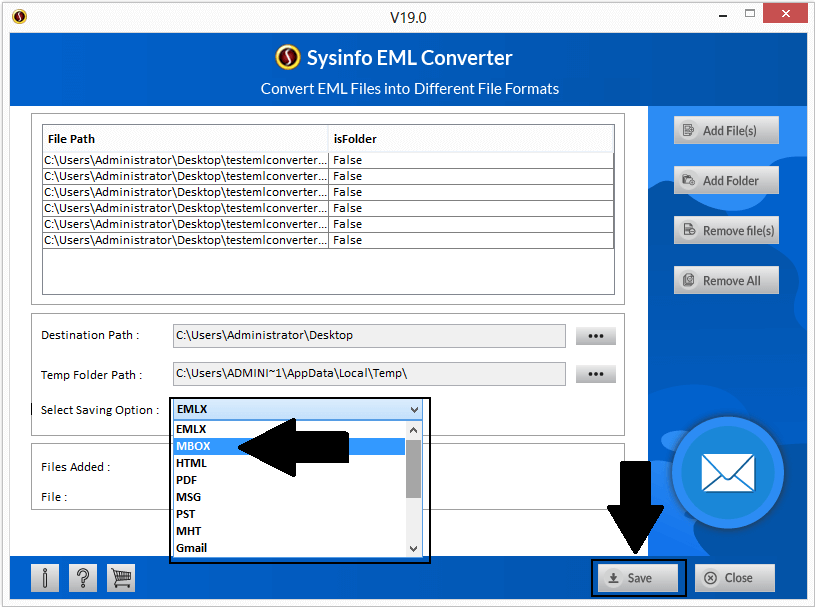Image resolution: width=815 pixels, height=607 pixels.
Task: Click the shopping cart purchase icon
Action: coord(121,578)
